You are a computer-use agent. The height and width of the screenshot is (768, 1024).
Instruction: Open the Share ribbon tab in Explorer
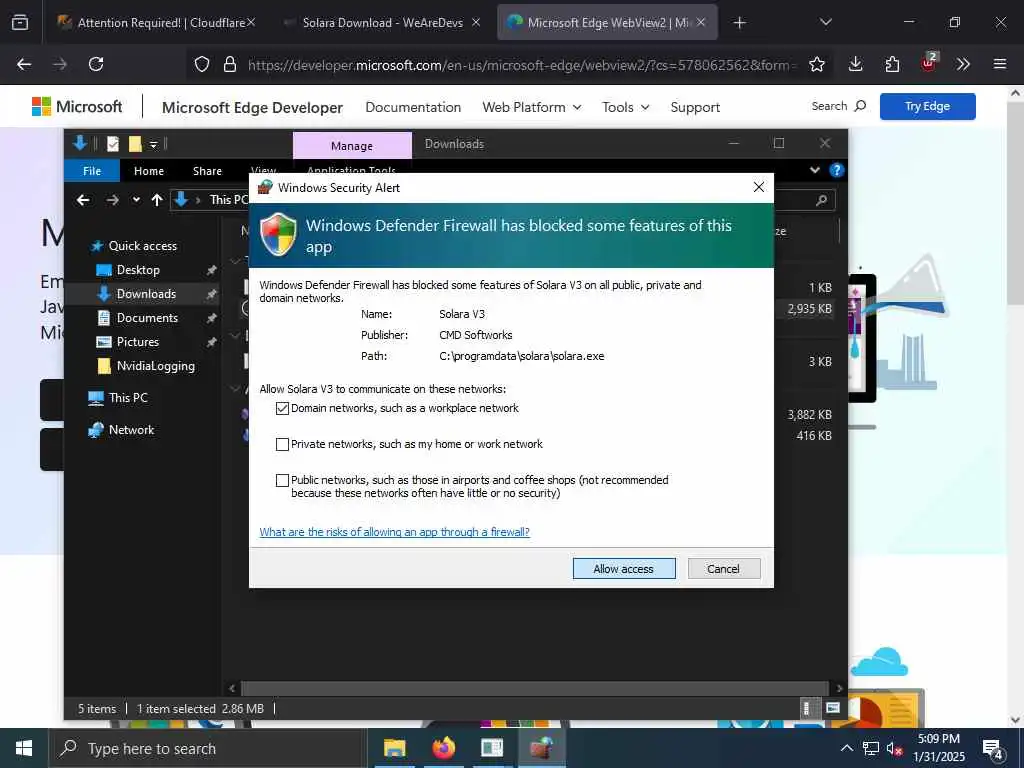coord(207,170)
